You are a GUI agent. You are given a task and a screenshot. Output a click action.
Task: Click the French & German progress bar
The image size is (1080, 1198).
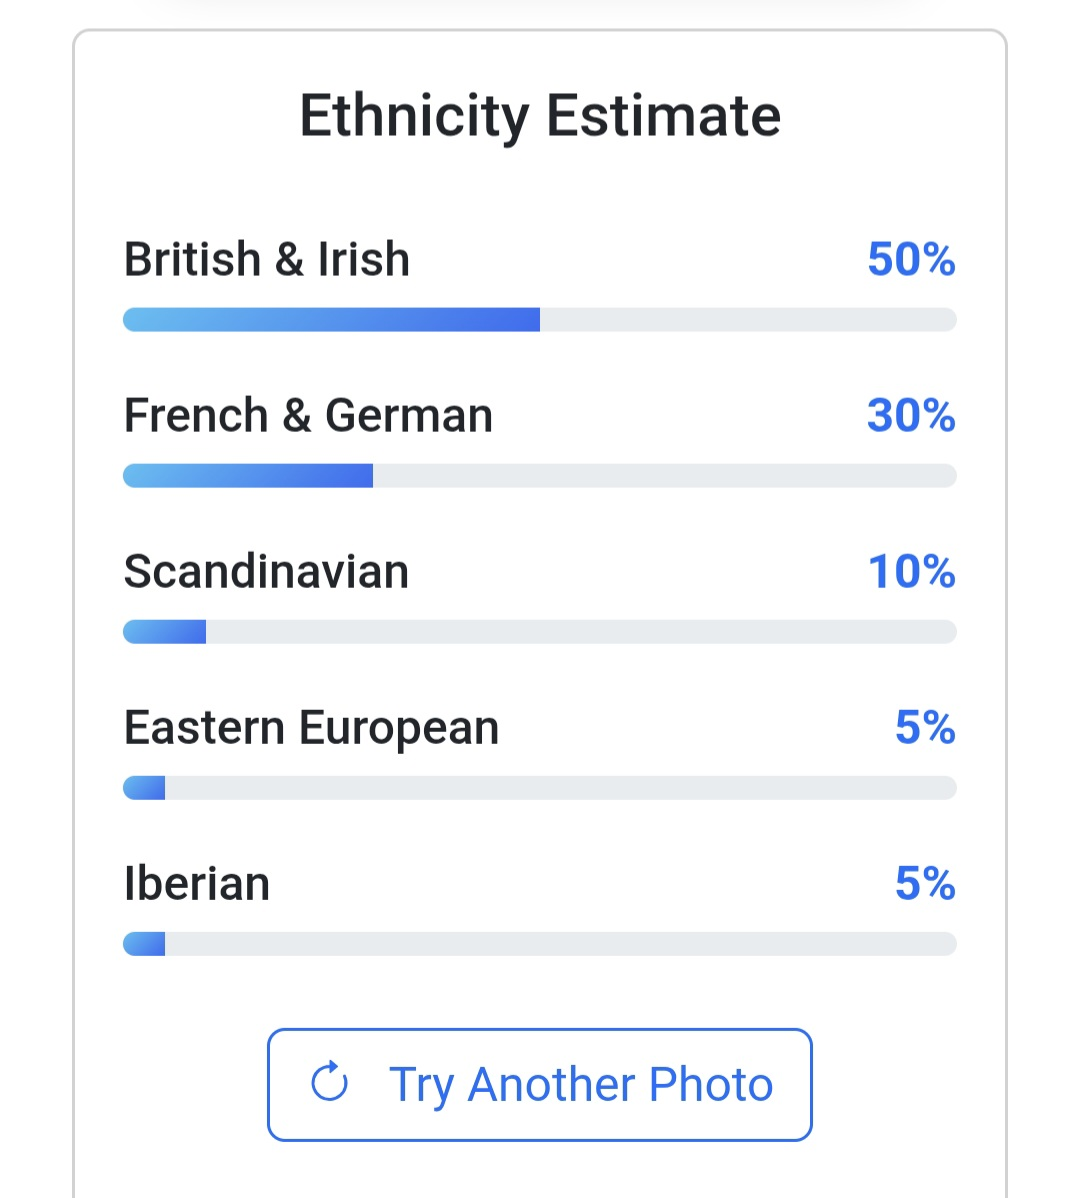pyautogui.click(x=540, y=476)
